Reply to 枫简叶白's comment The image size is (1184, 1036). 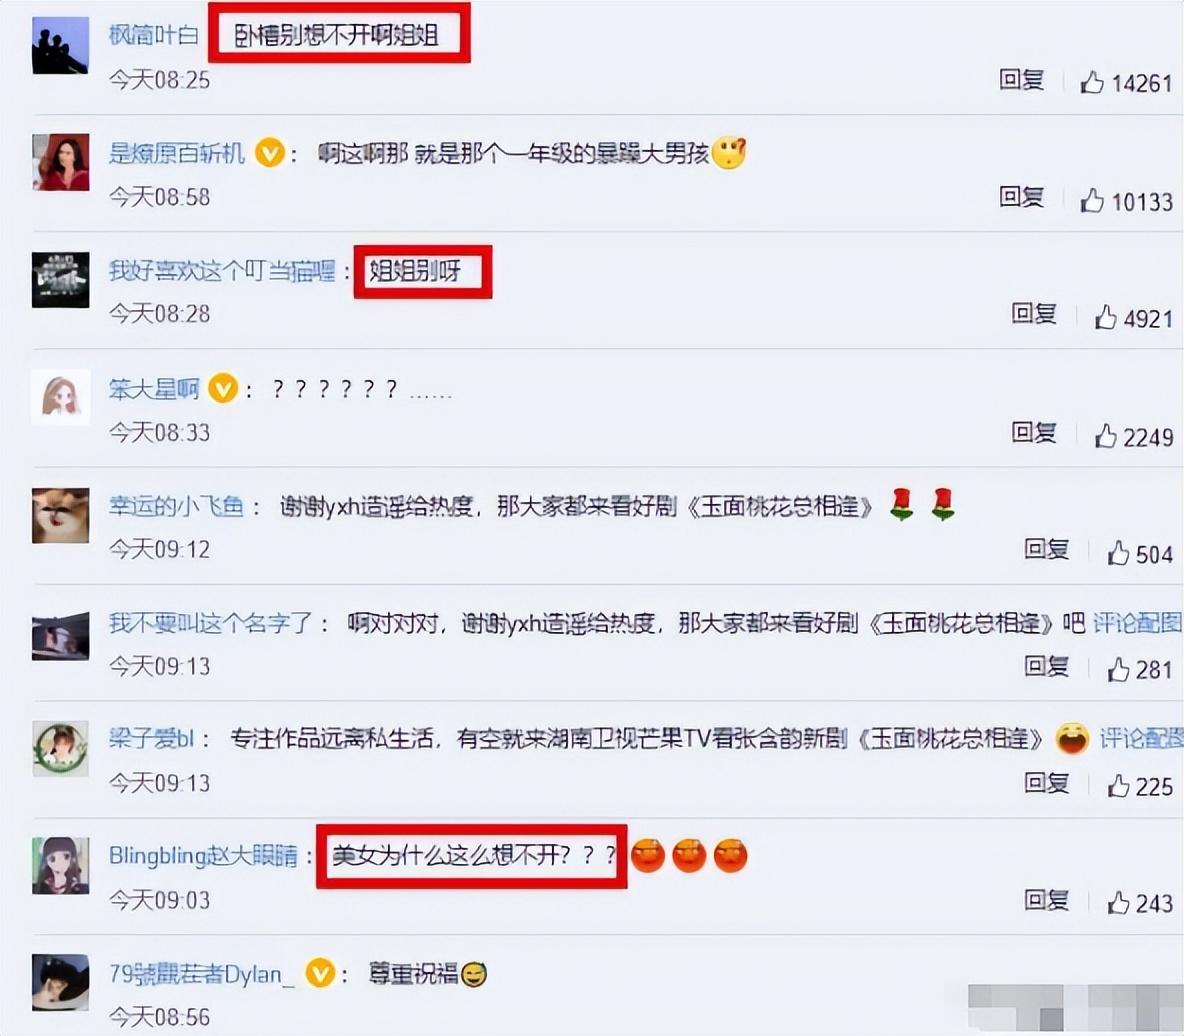coord(1022,79)
